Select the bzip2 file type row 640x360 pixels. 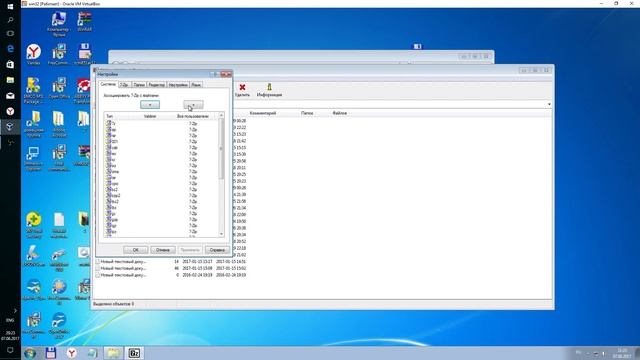[x=162, y=196]
